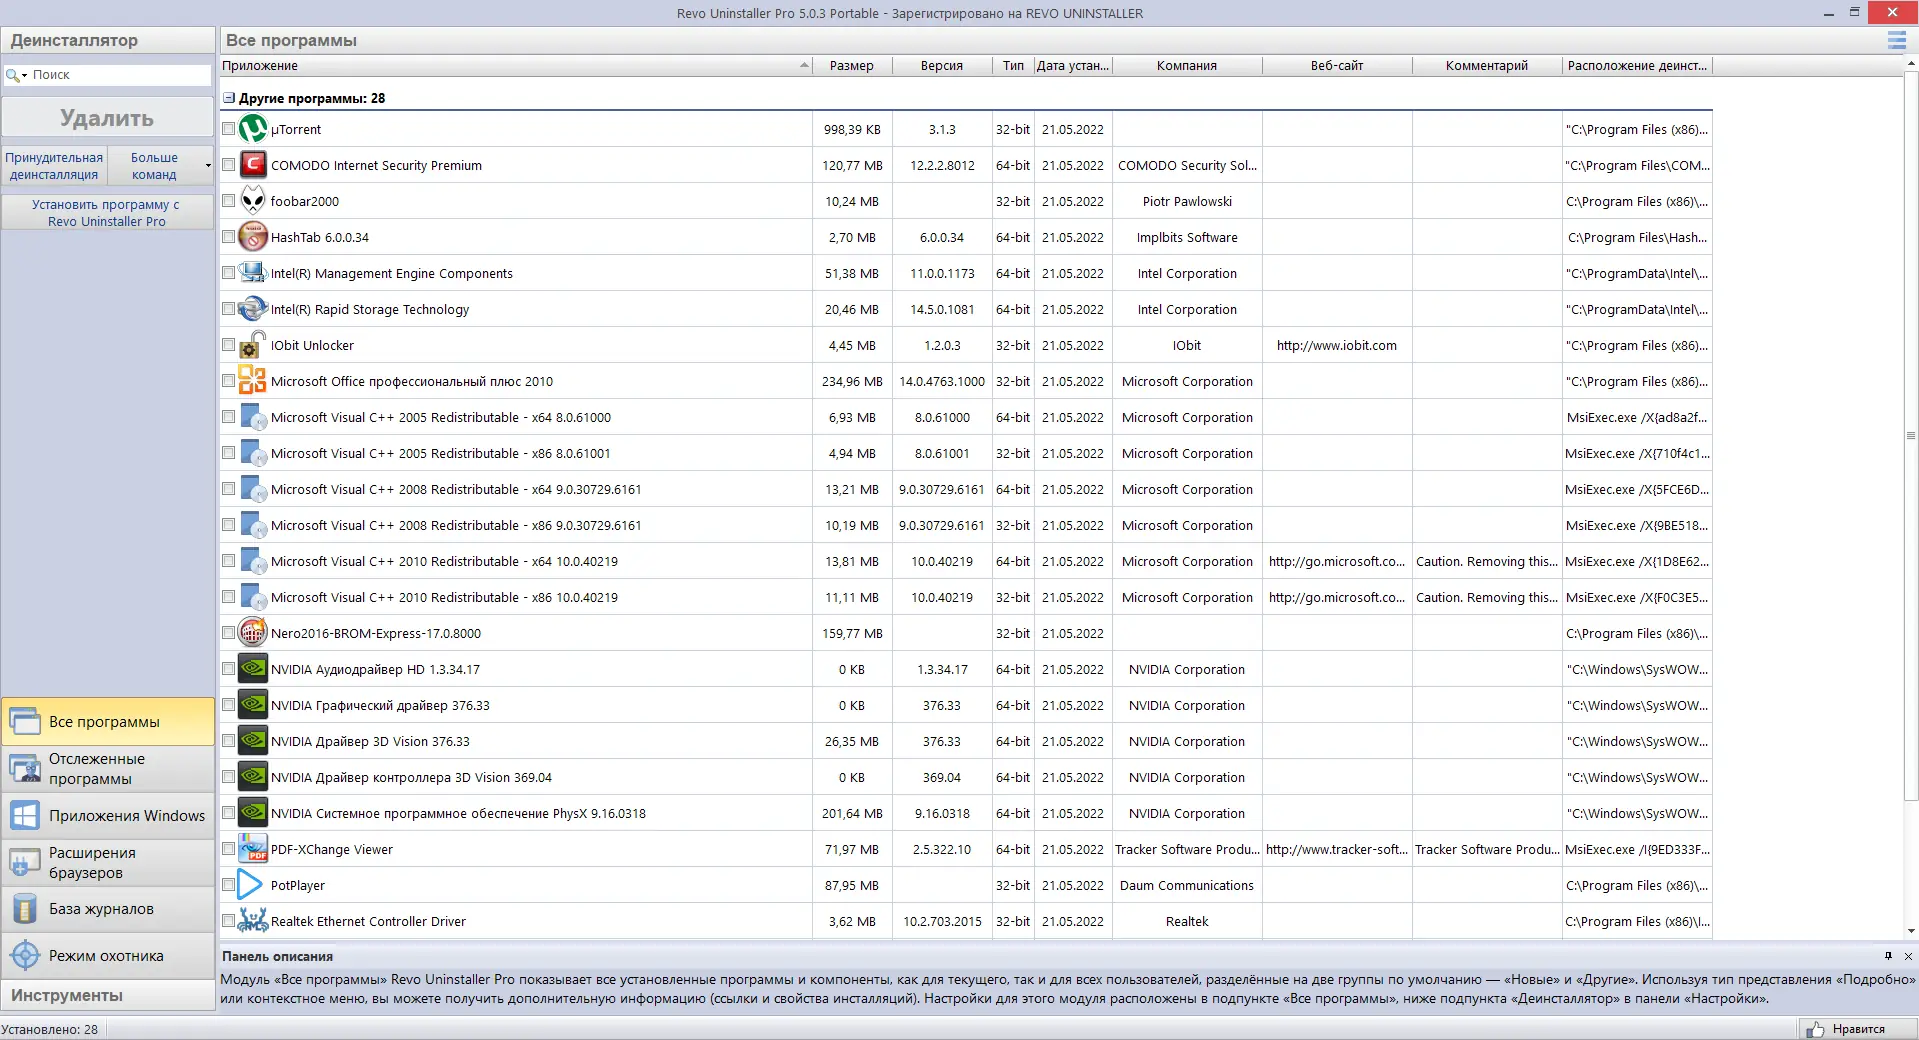
Task: Click the Нравится button
Action: [1858, 1029]
